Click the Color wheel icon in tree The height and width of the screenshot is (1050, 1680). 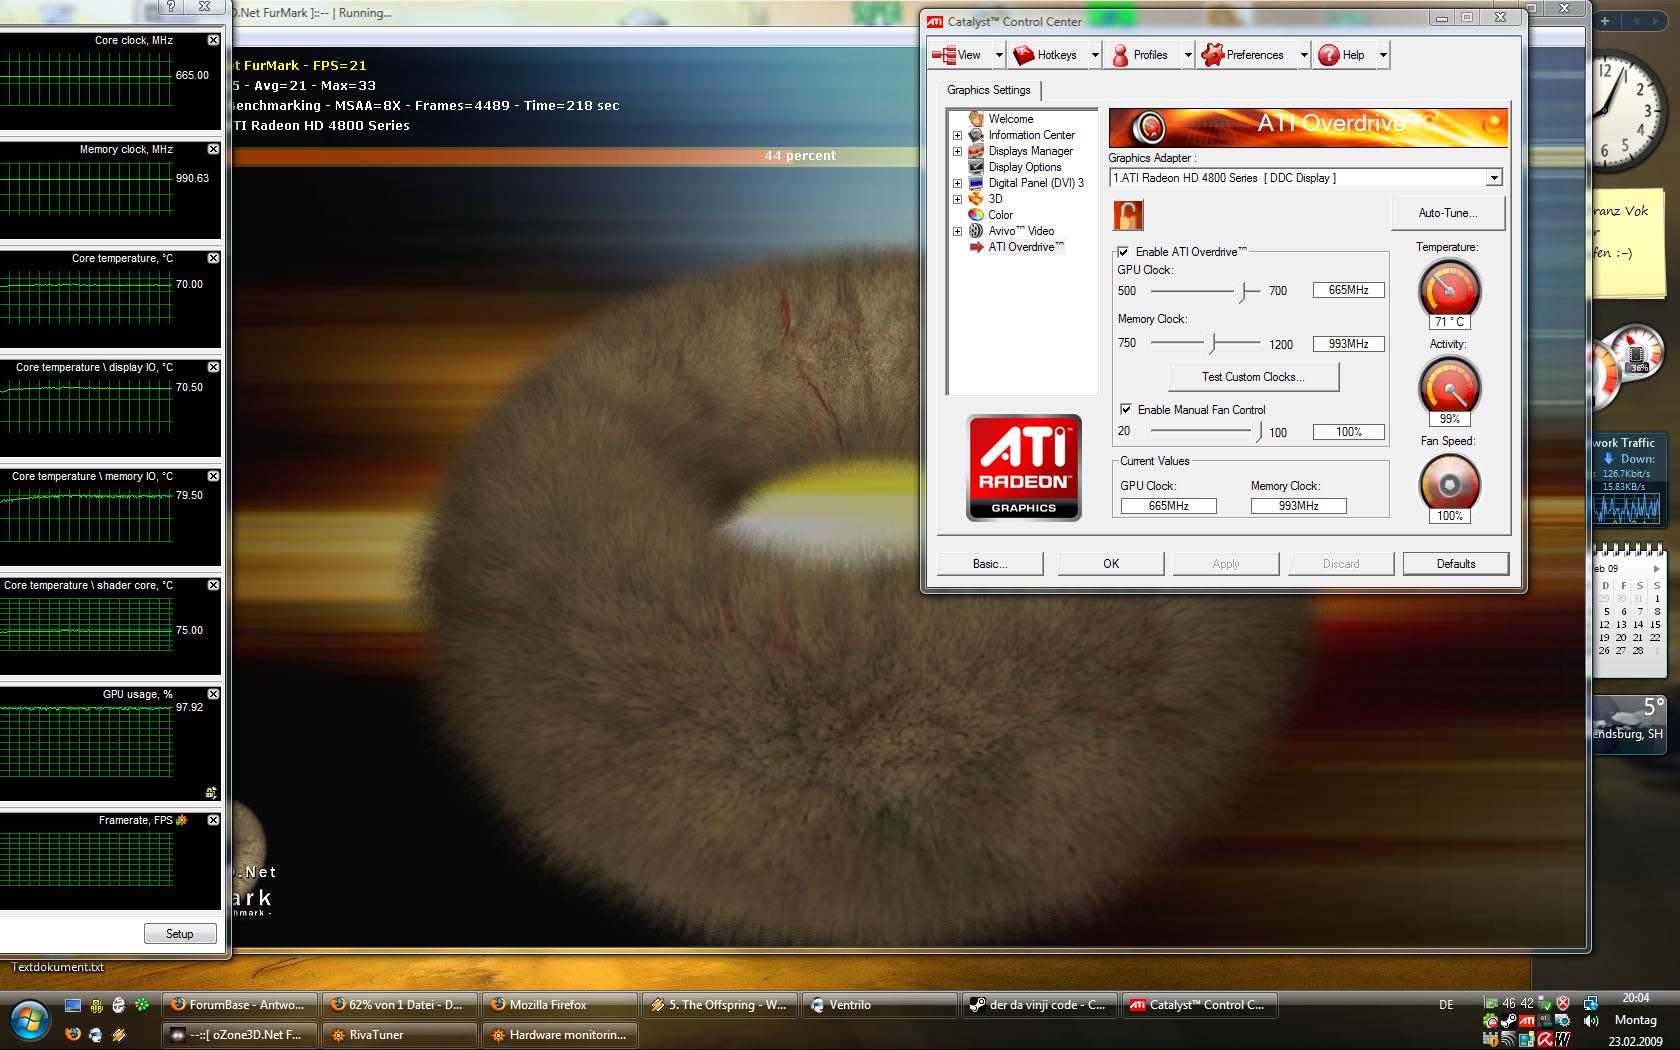tap(976, 215)
